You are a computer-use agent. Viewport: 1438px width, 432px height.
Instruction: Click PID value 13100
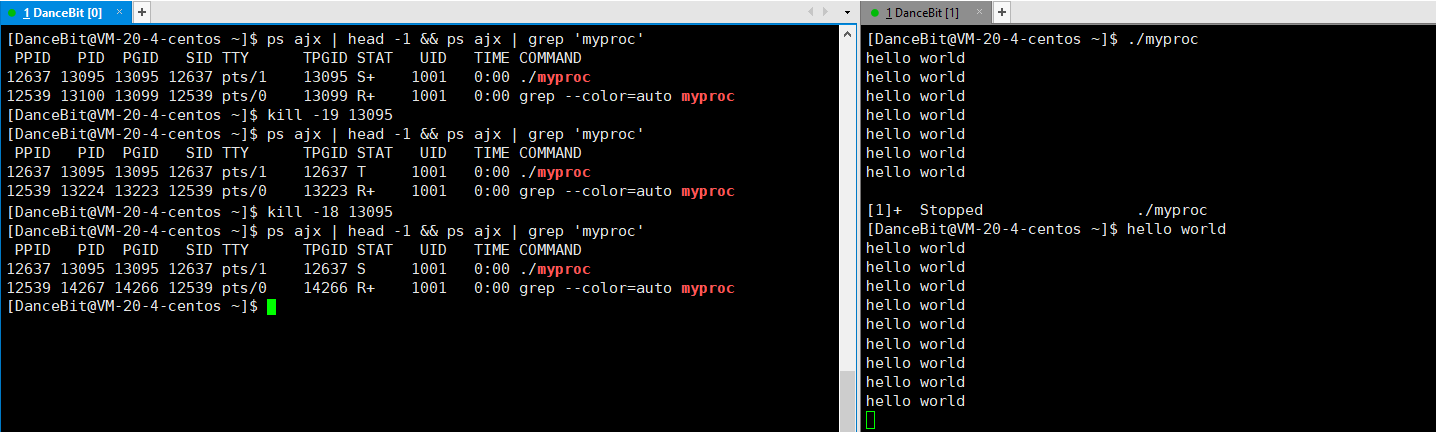(x=82, y=96)
